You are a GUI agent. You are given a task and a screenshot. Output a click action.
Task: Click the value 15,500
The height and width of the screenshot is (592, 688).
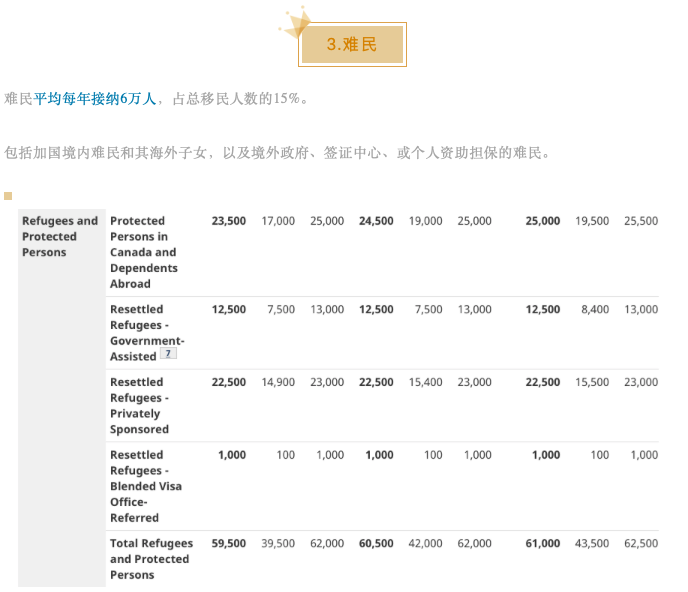click(x=592, y=382)
